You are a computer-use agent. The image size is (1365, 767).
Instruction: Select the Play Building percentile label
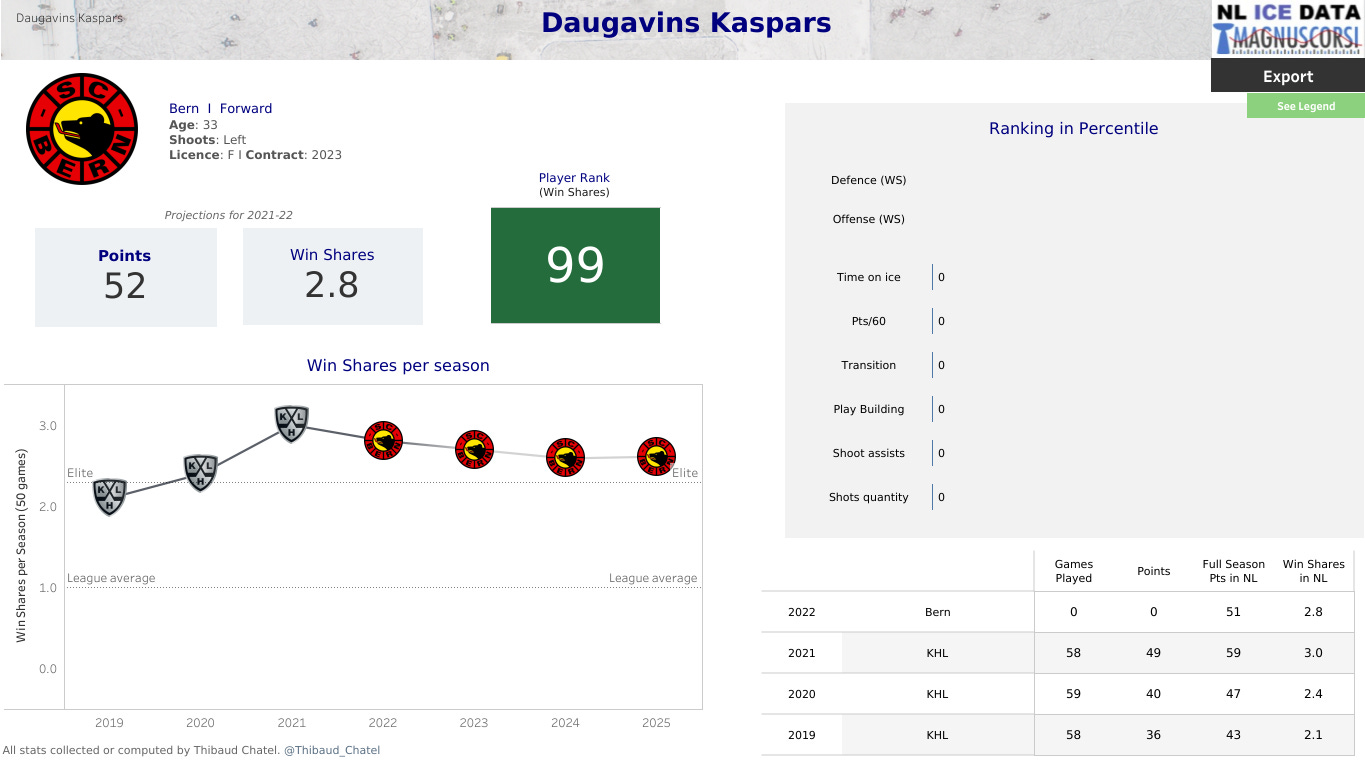[868, 409]
